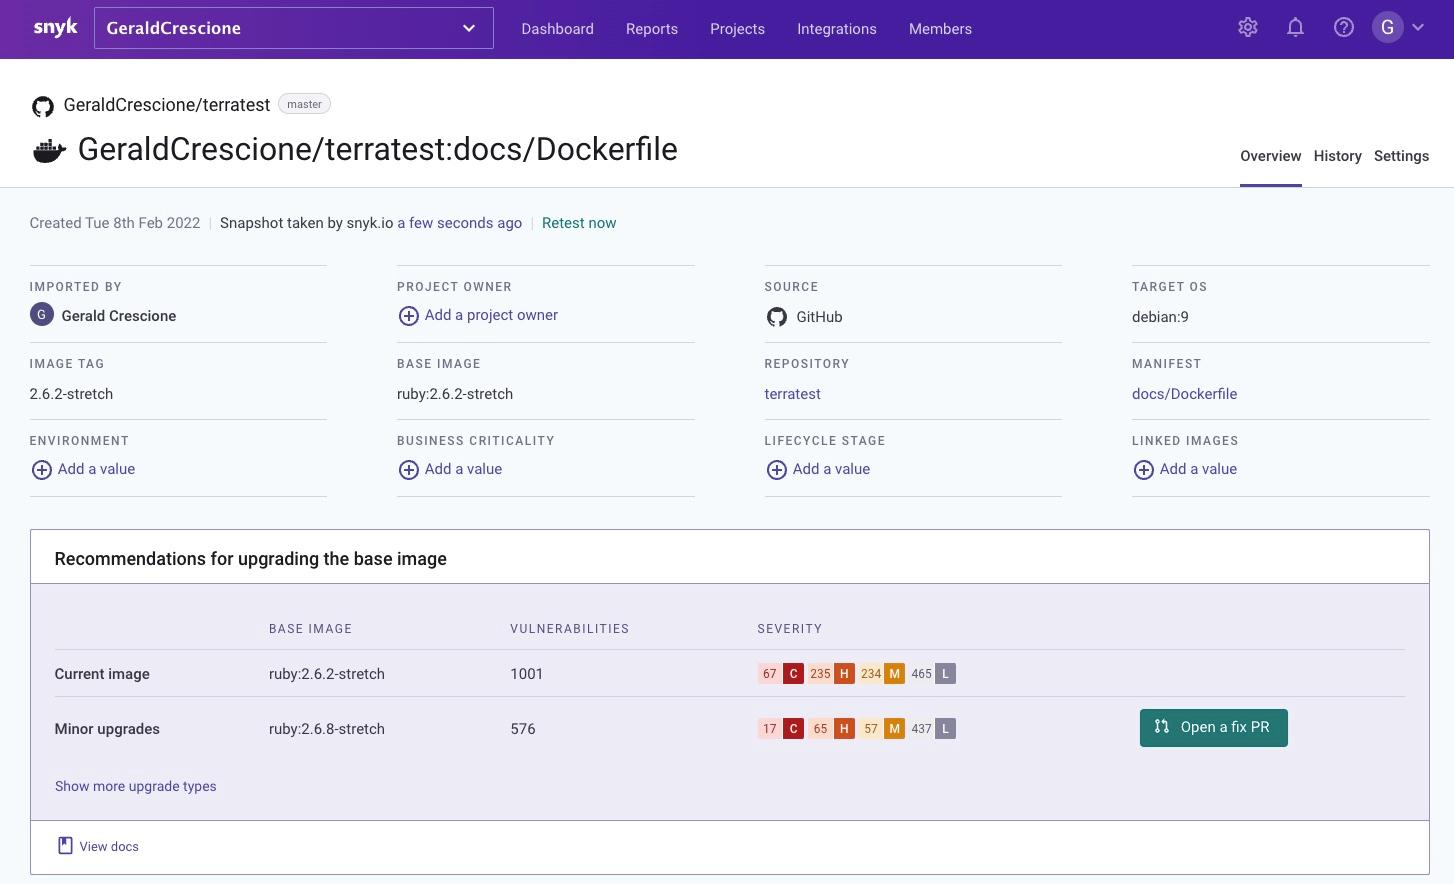
Task: Add a value for Business Criticality
Action: click(x=463, y=469)
